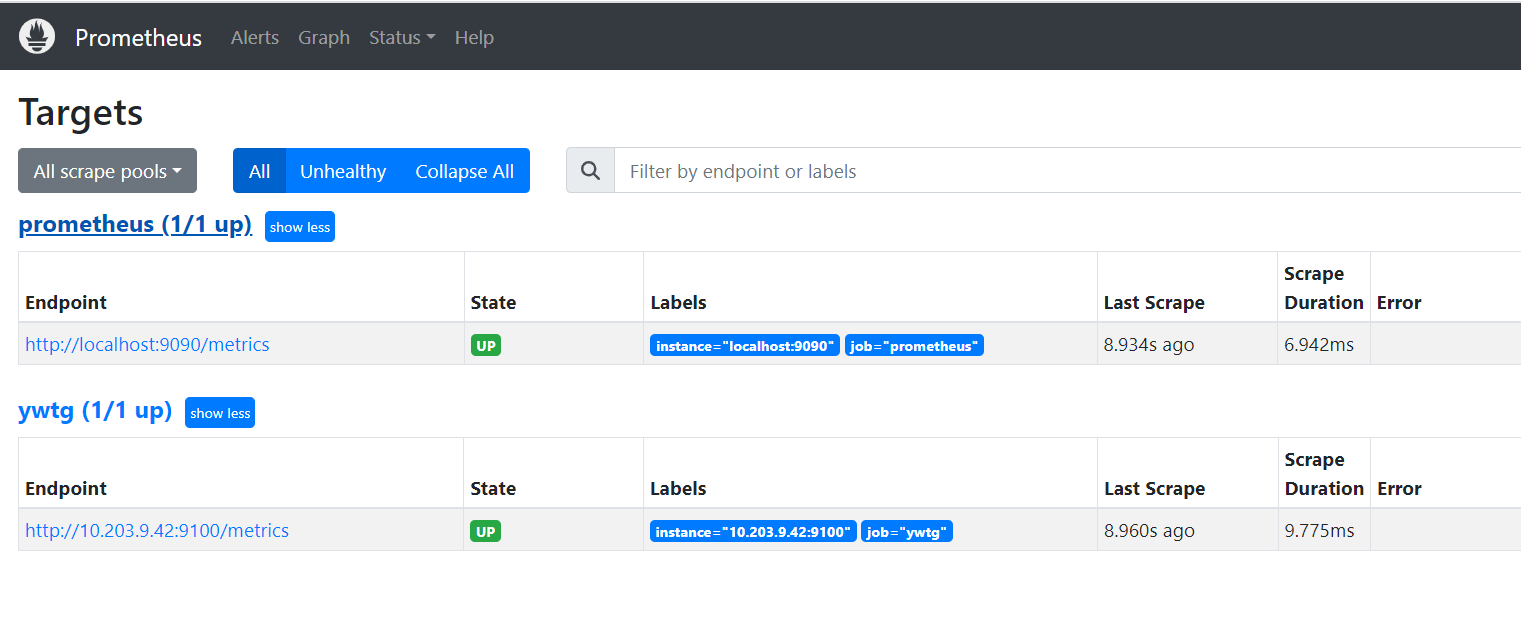Open the Alerts page
1521x630 pixels.
[254, 37]
